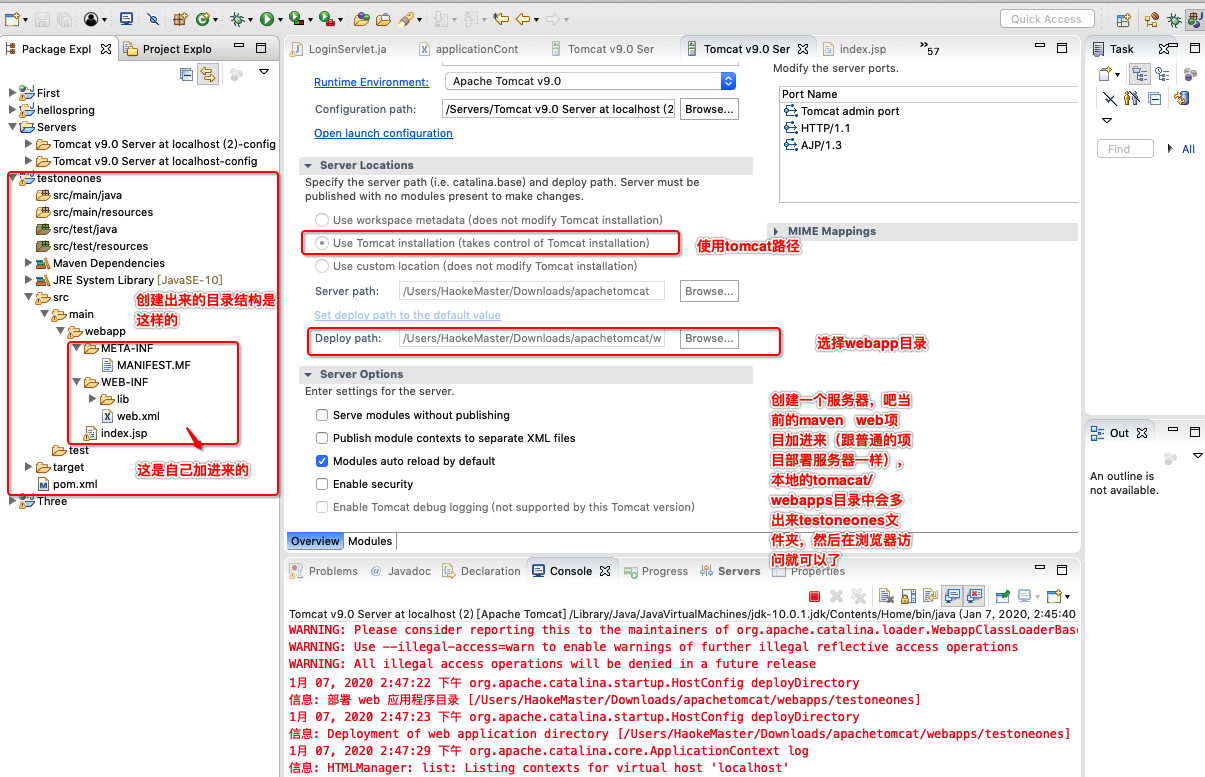
Task: Click Open launch configuration link
Action: point(383,133)
